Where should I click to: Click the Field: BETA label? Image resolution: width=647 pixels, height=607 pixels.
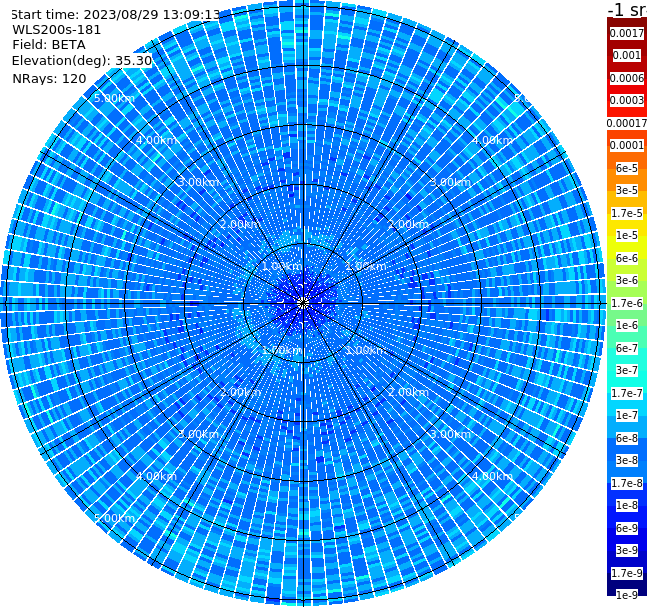pos(49,45)
